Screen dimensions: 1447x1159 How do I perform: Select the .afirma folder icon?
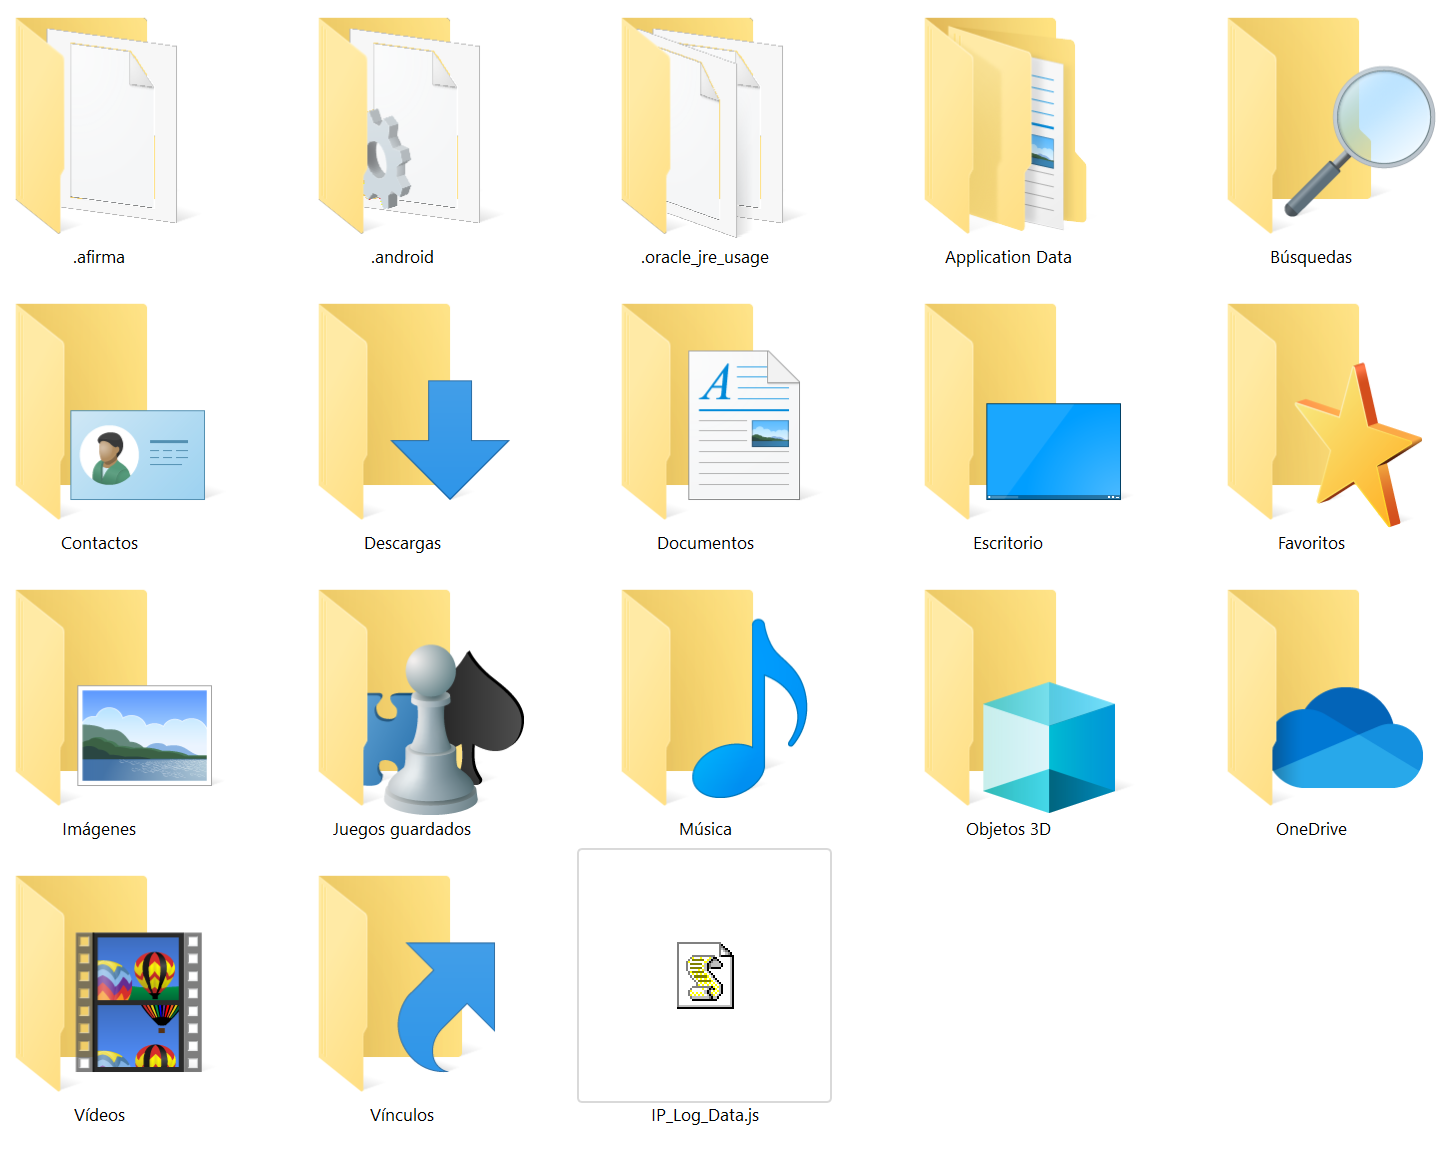coord(98,125)
